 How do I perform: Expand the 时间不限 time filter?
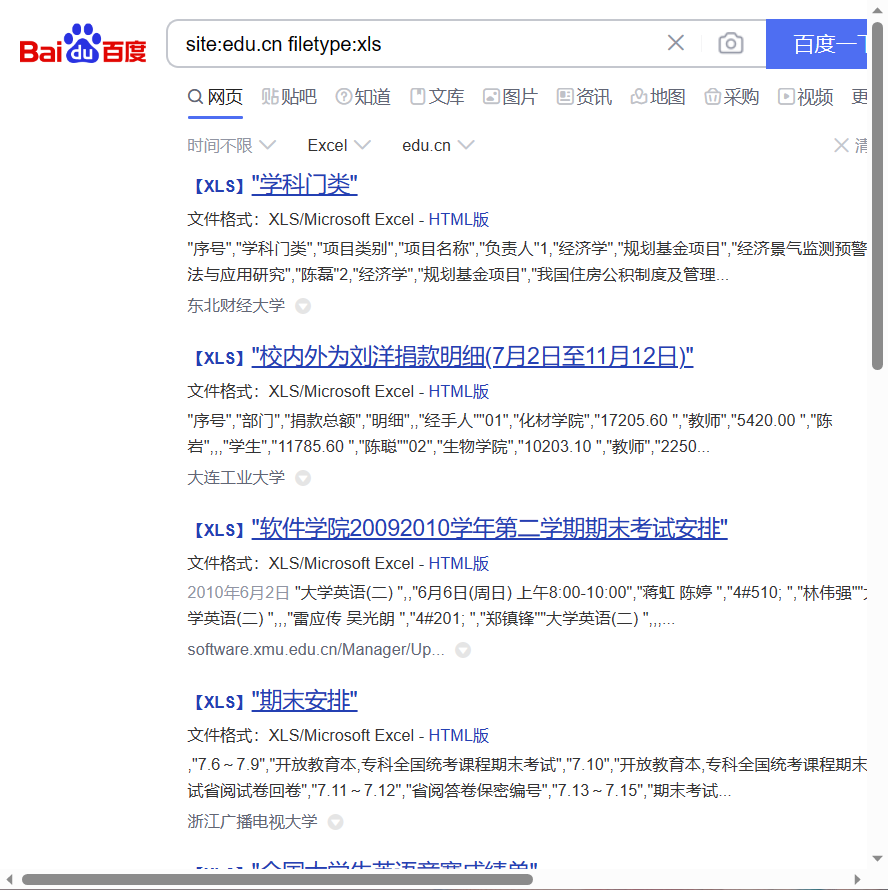(232, 145)
